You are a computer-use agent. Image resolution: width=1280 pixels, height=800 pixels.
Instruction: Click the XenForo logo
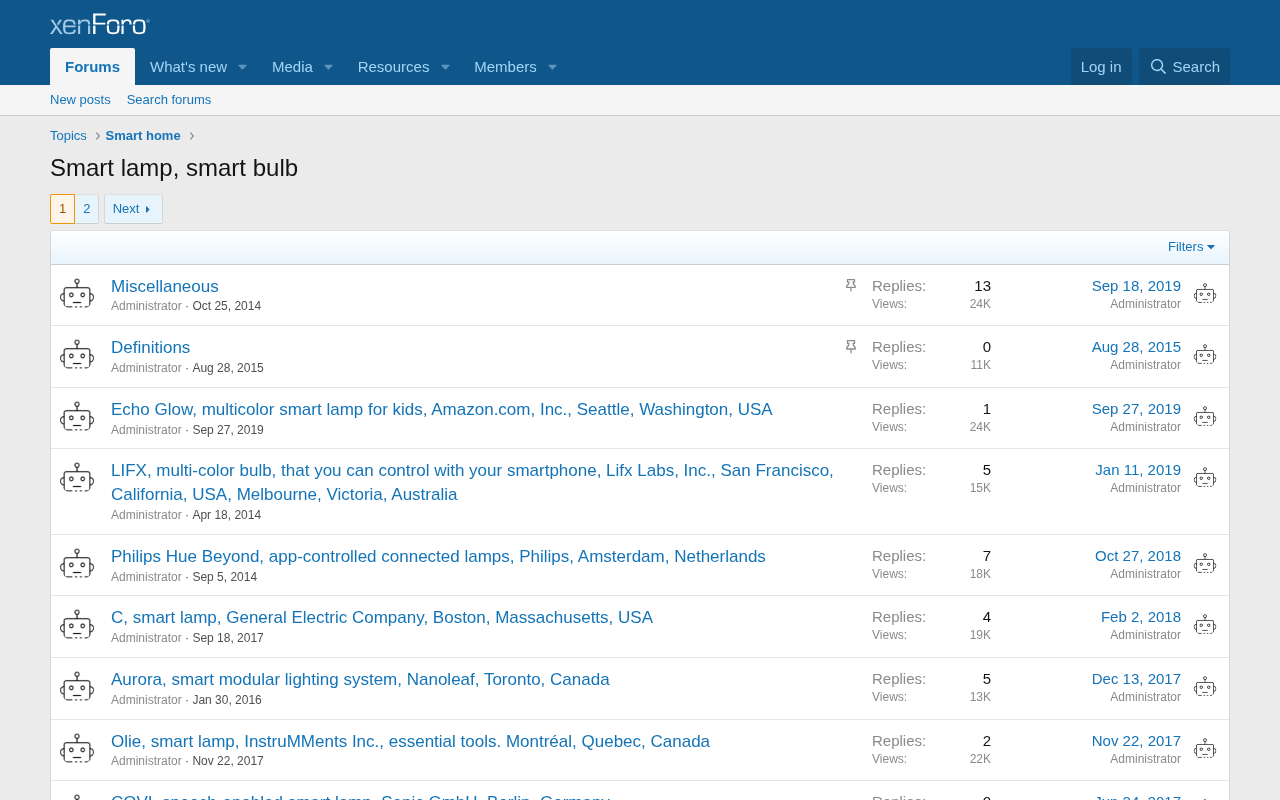tap(100, 24)
